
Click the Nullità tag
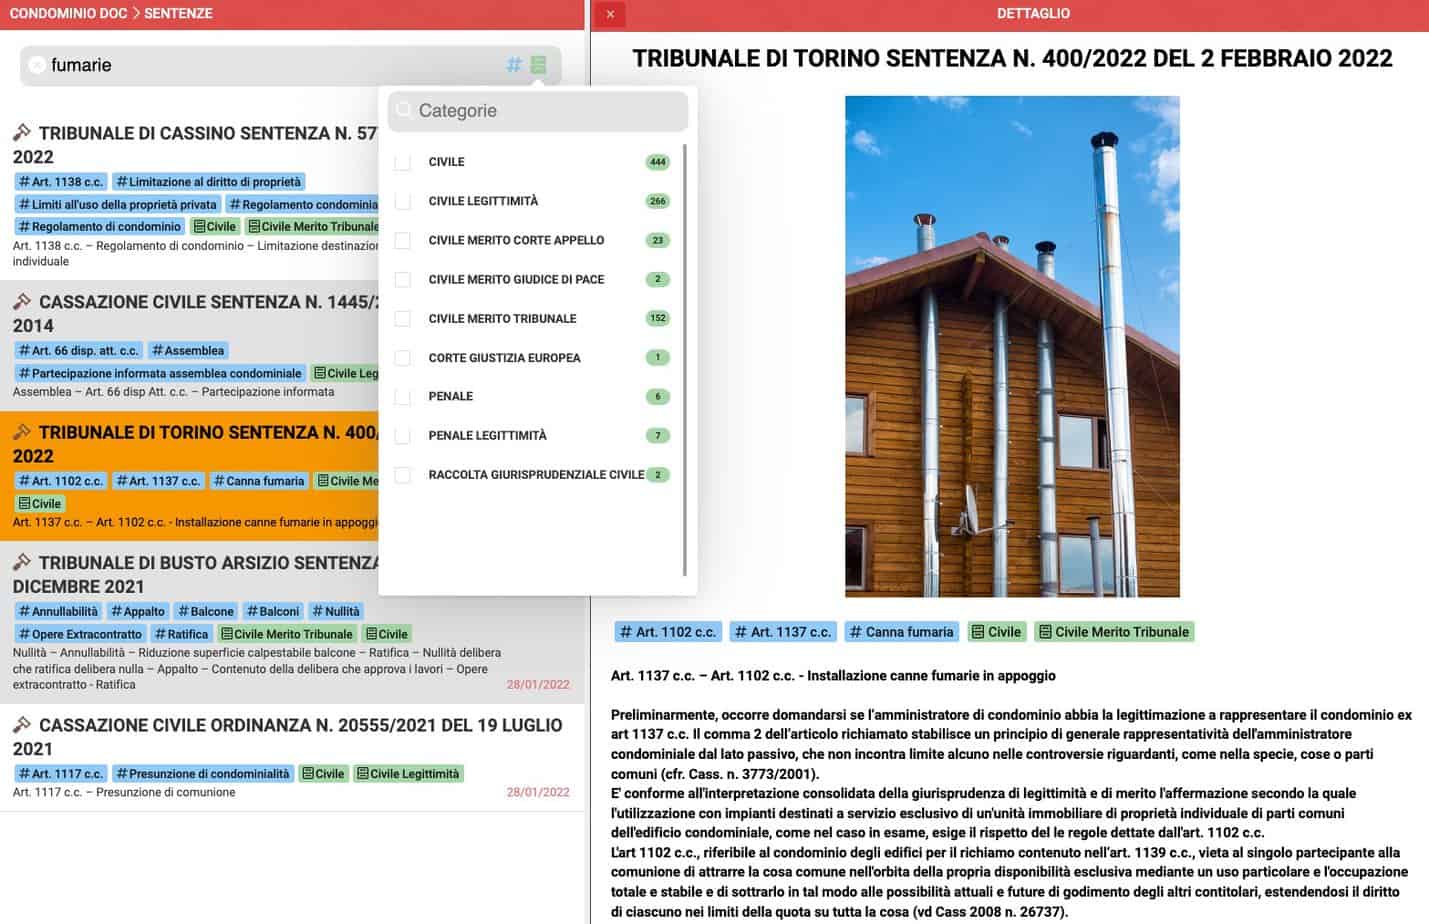pos(336,611)
